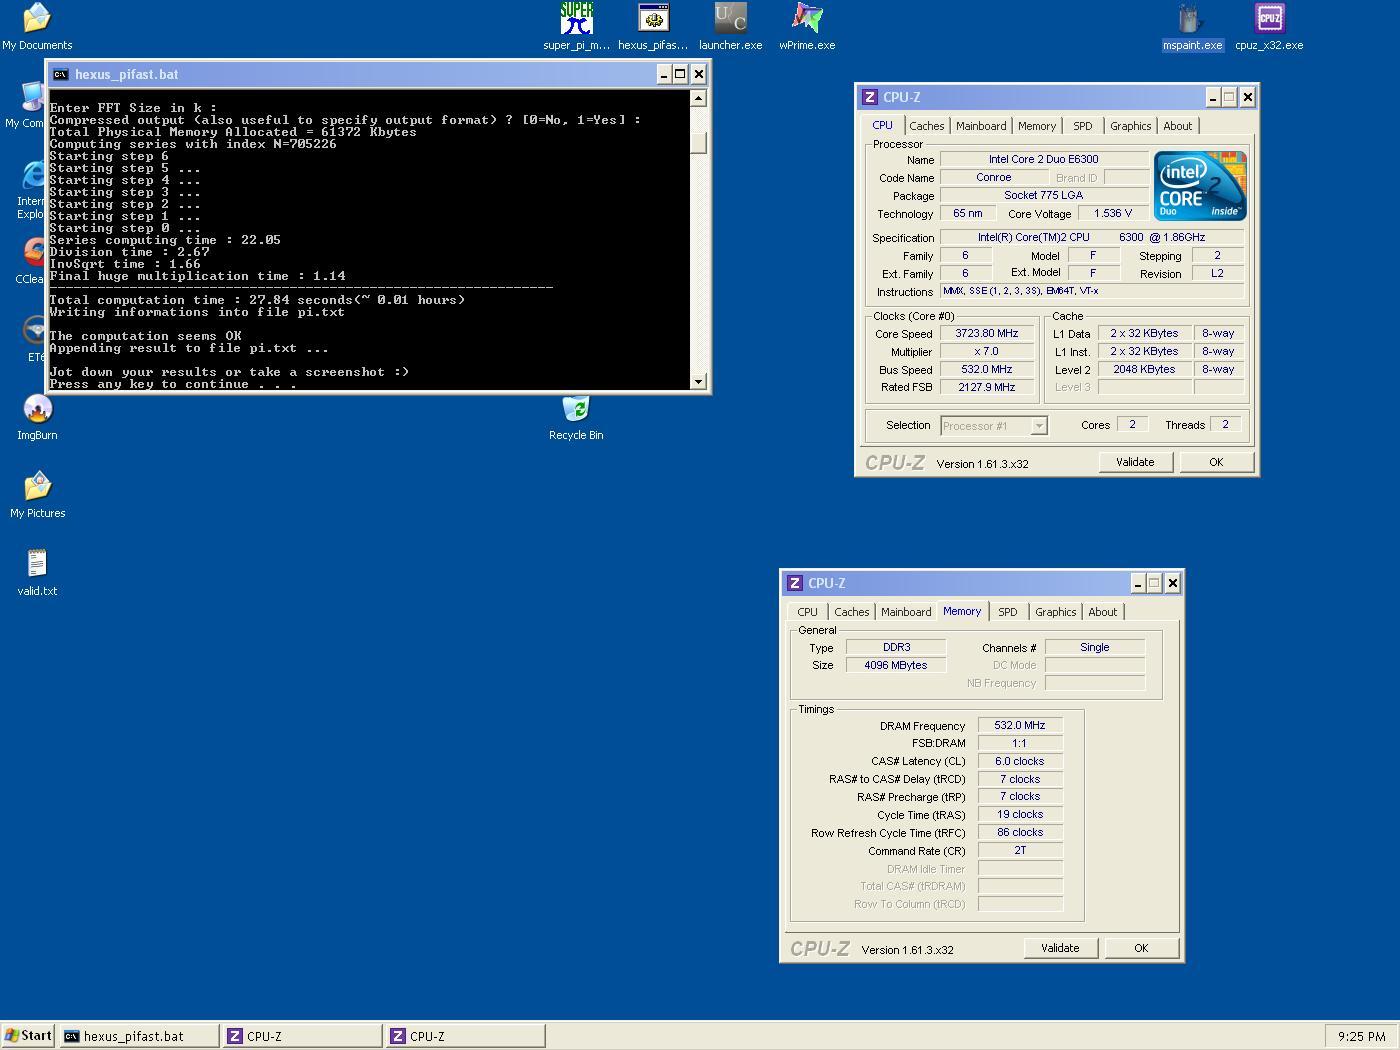
Task: Click the Core Voltage 1.536 V value
Action: click(1113, 214)
